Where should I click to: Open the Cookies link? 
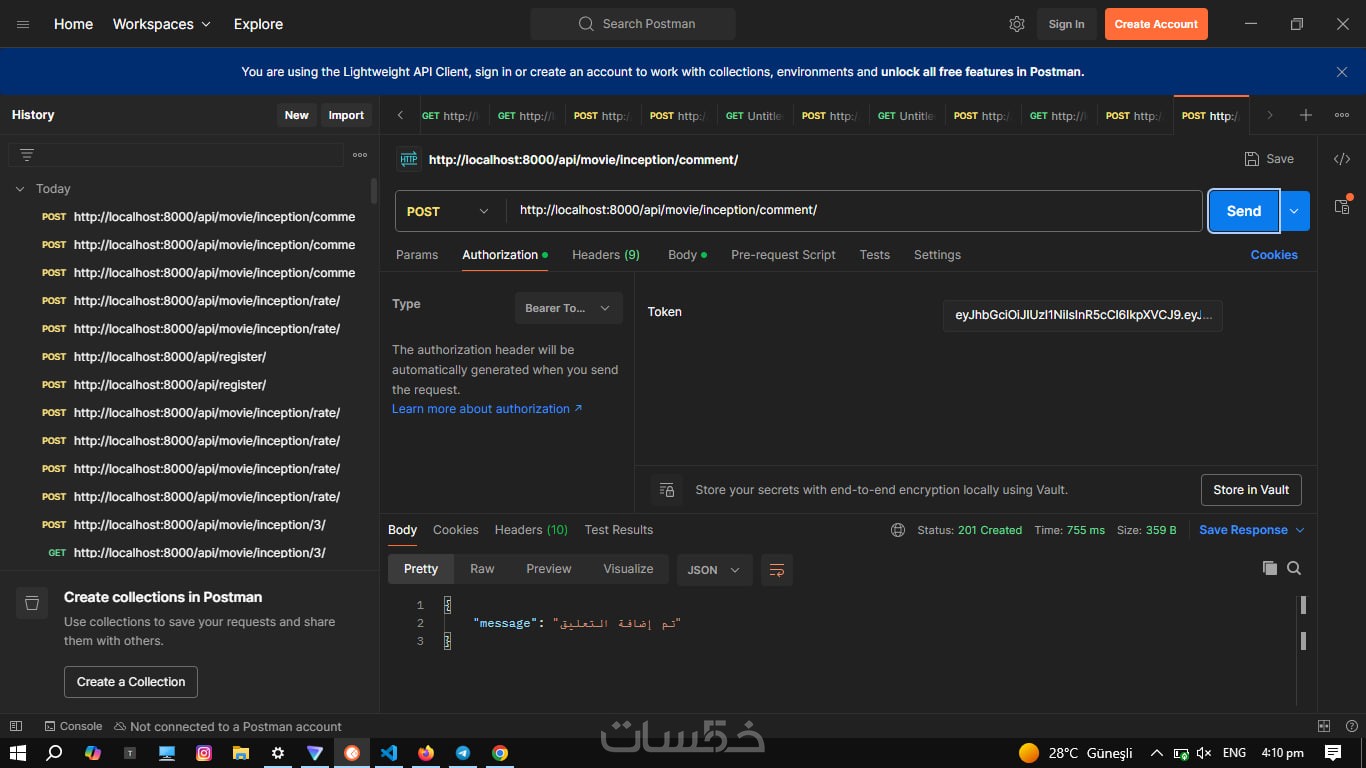tap(1274, 255)
